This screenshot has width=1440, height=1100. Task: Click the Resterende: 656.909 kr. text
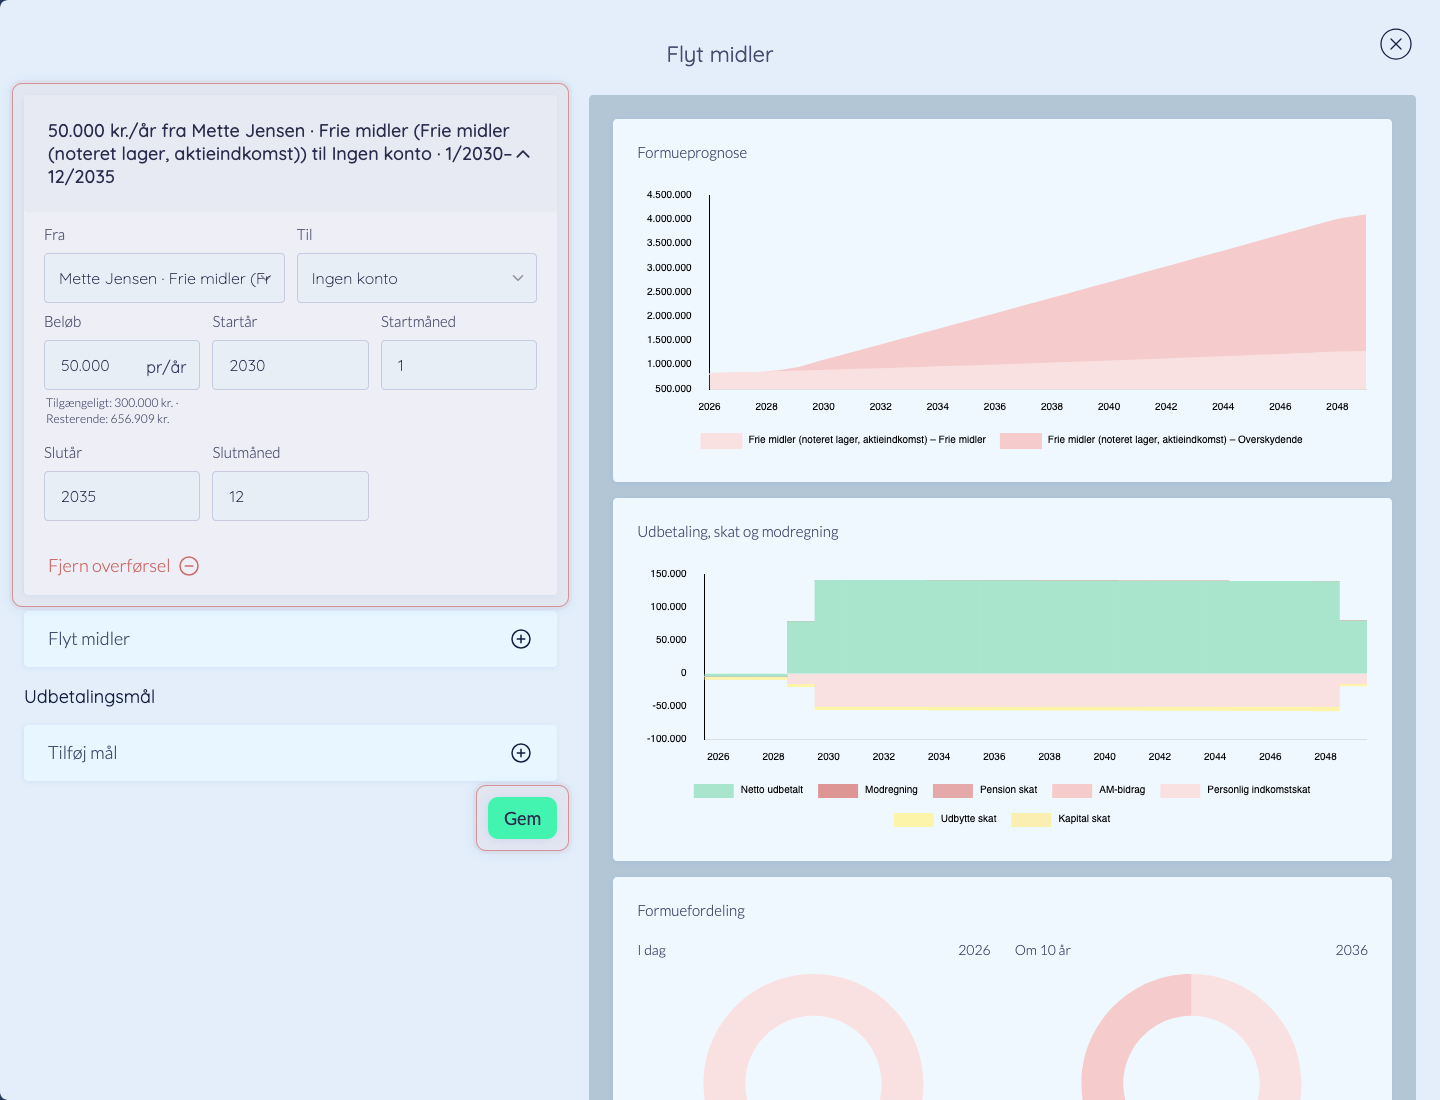(108, 419)
